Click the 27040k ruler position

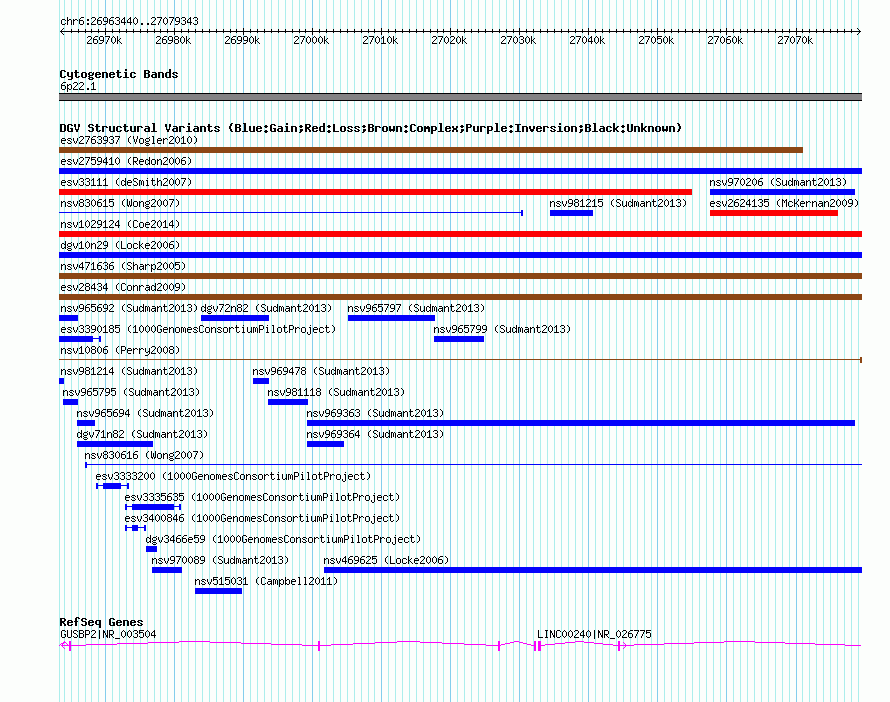click(587, 40)
